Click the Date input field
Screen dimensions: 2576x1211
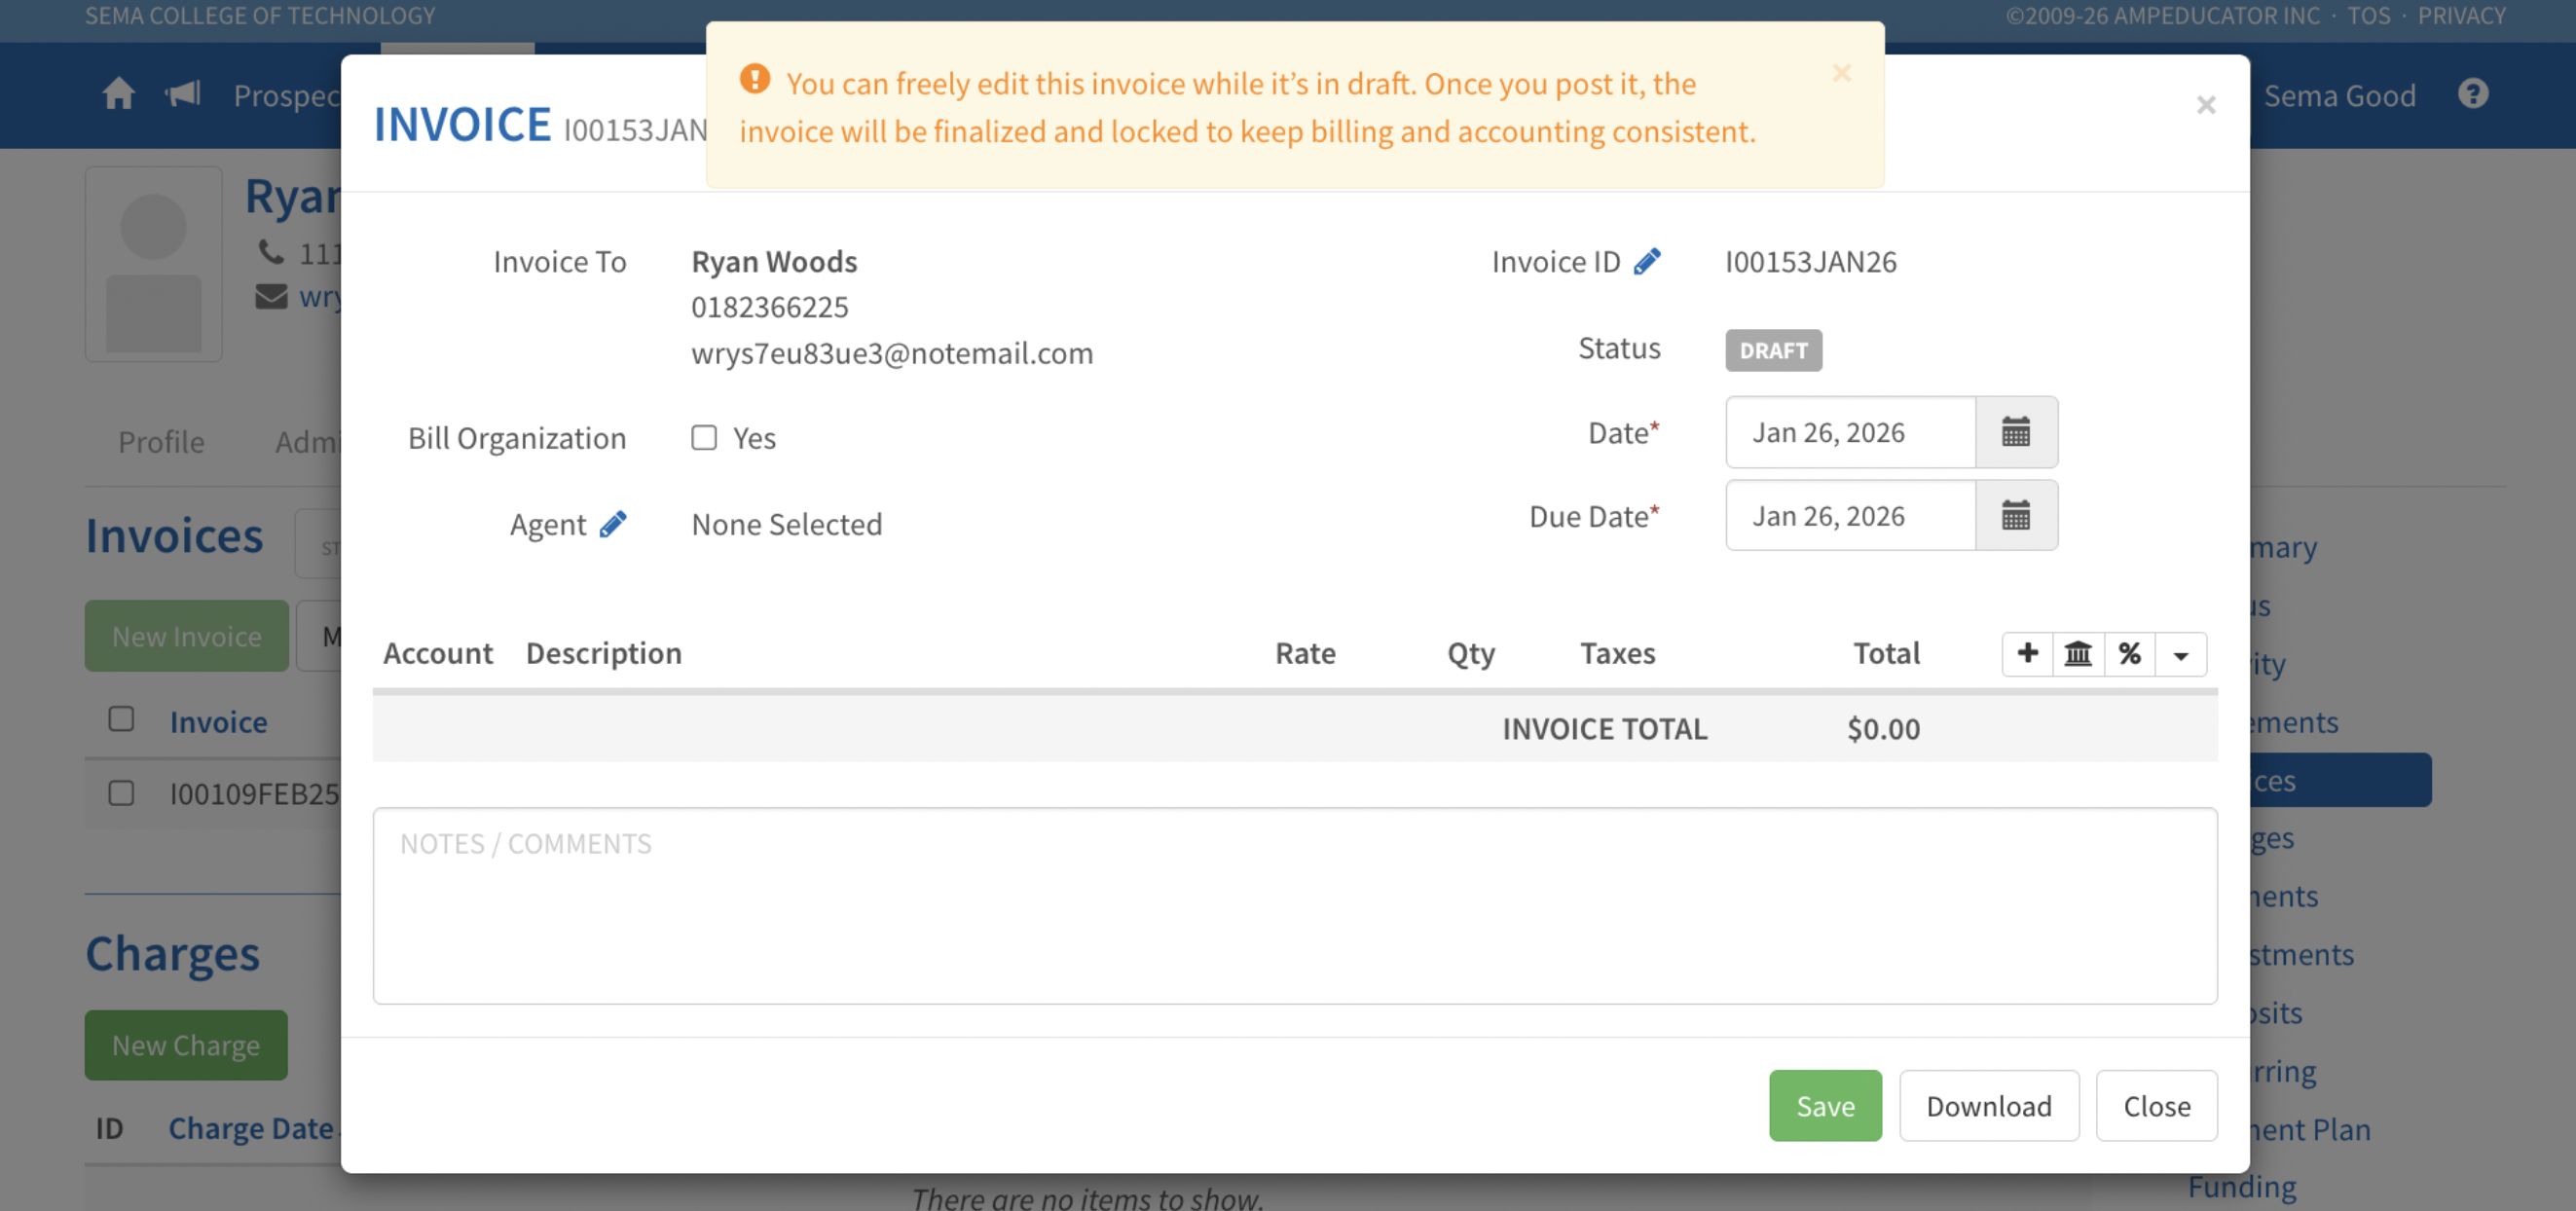point(1849,432)
